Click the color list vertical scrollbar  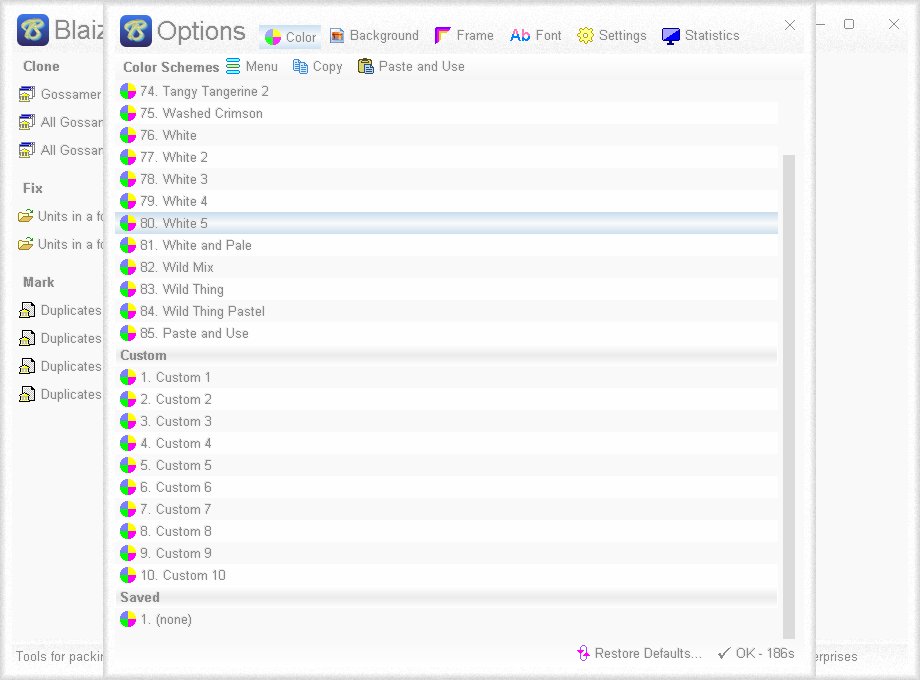click(789, 396)
